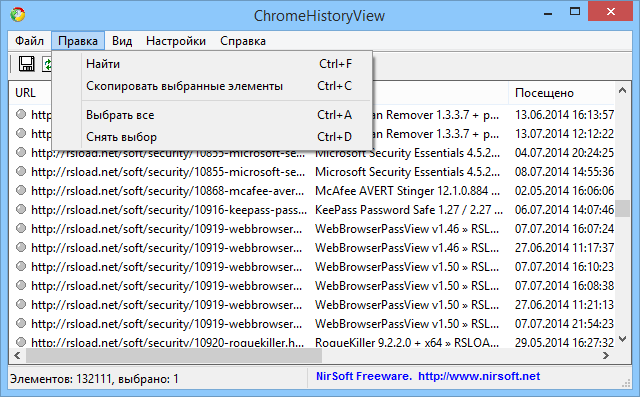Click the grey icon beside the roguekiller URL
640x397 pixels.
coord(21,342)
